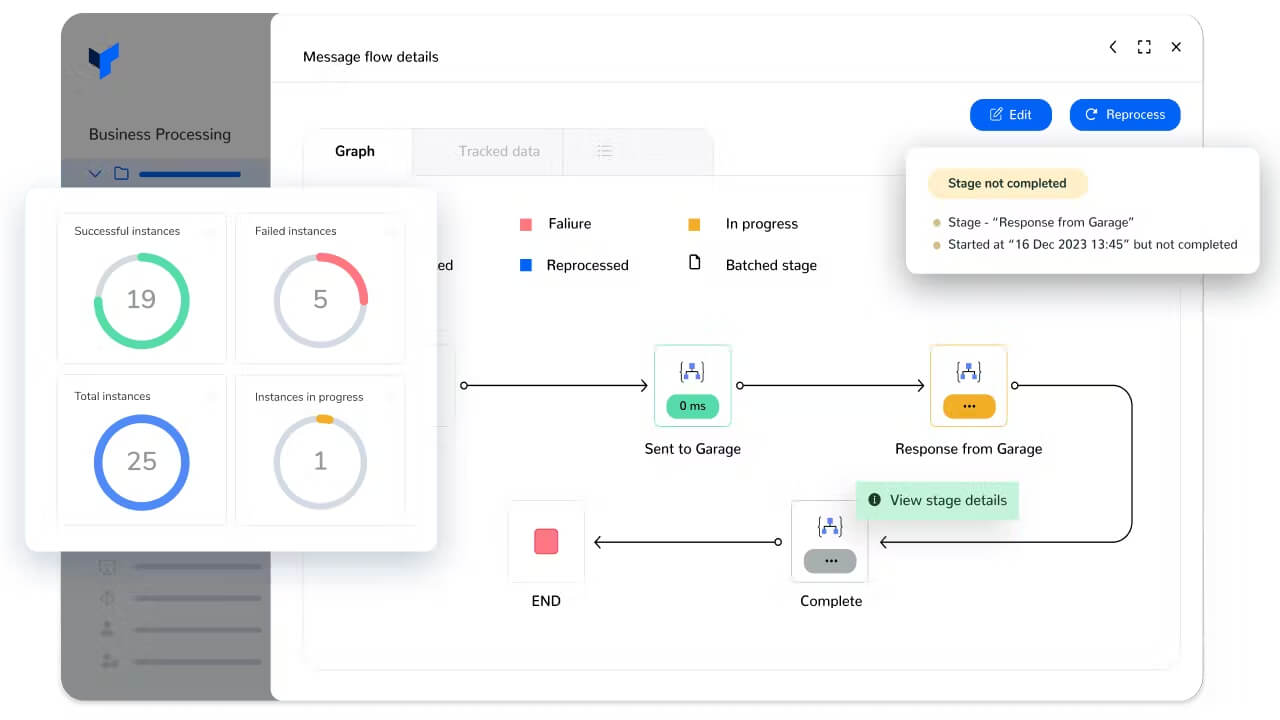Click the red END stop node
Screen dimensions: 1280x720
(x=546, y=541)
